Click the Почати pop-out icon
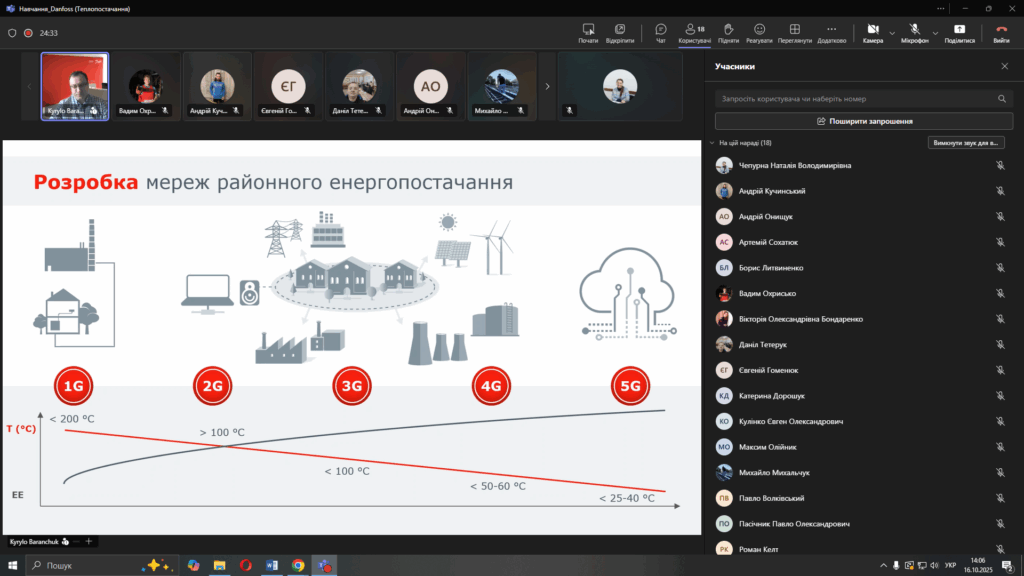The image size is (1024, 576). click(x=588, y=29)
